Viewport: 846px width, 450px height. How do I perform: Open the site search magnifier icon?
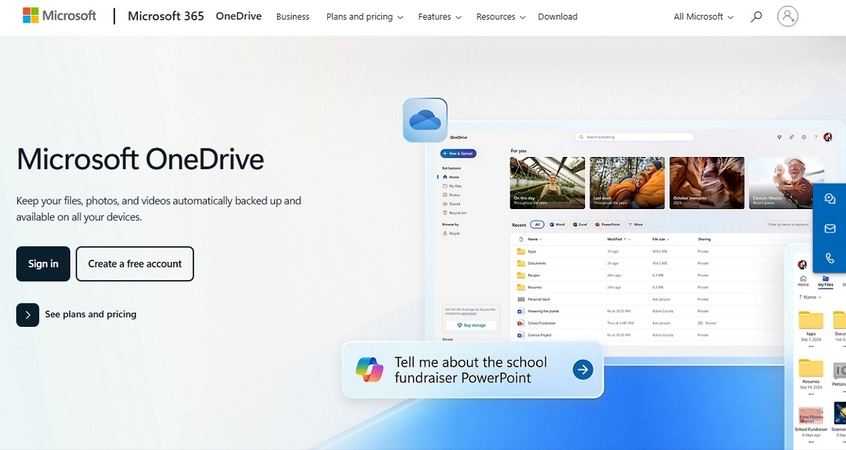coord(756,17)
